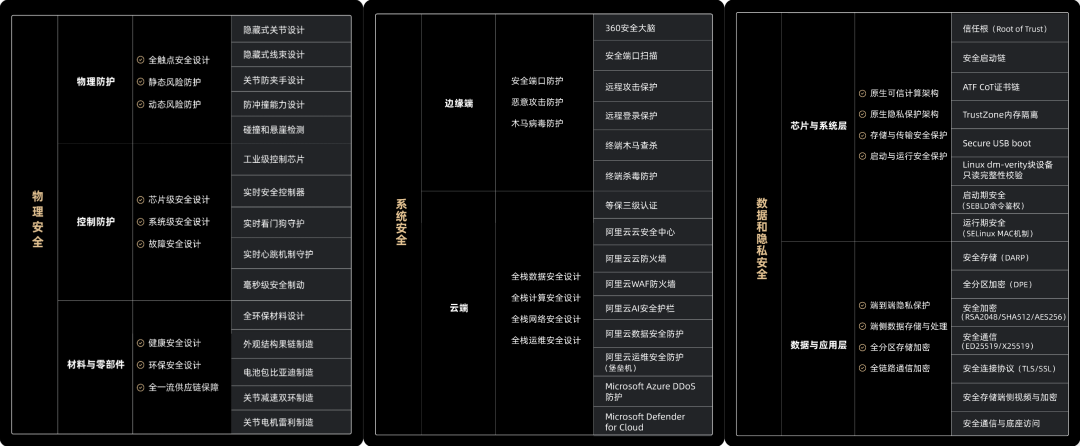Image resolution: width=1080 pixels, height=446 pixels.
Task: Select the 阿里云云防火墙 cell
Action: pos(653,259)
